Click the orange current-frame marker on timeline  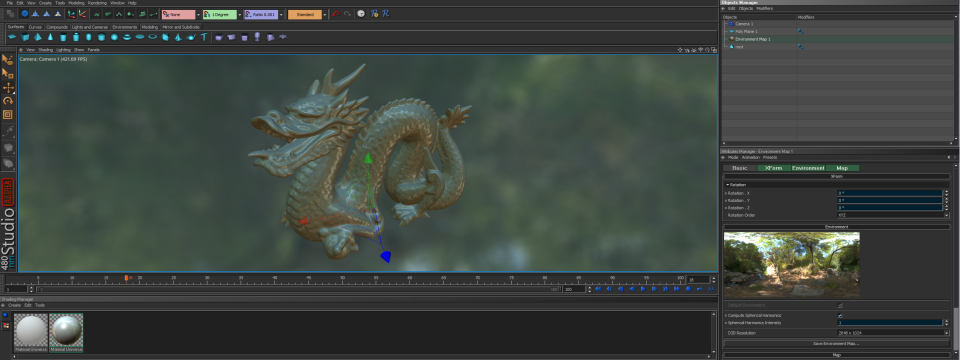(x=127, y=278)
